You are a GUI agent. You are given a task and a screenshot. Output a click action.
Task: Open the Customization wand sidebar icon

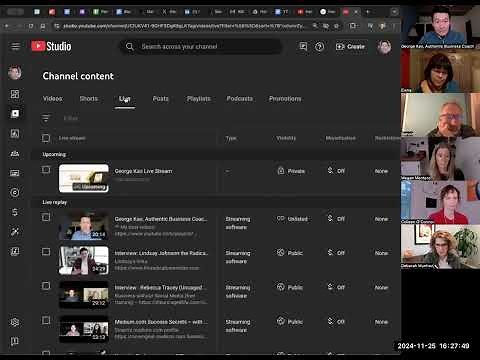(x=15, y=232)
